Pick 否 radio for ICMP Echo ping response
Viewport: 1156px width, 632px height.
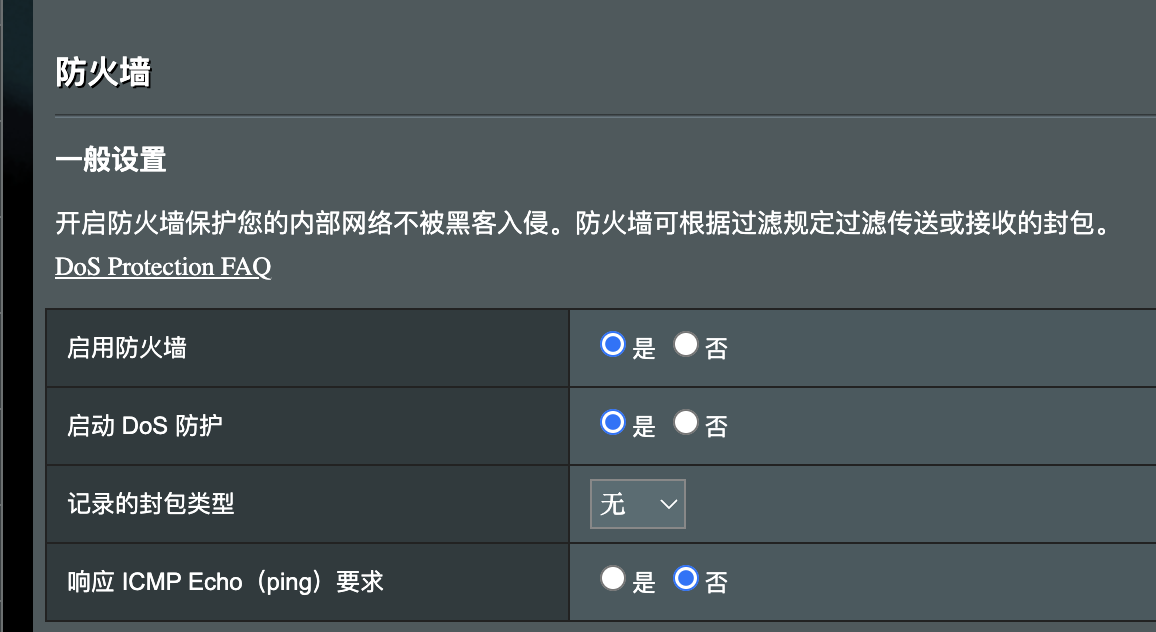[685, 578]
